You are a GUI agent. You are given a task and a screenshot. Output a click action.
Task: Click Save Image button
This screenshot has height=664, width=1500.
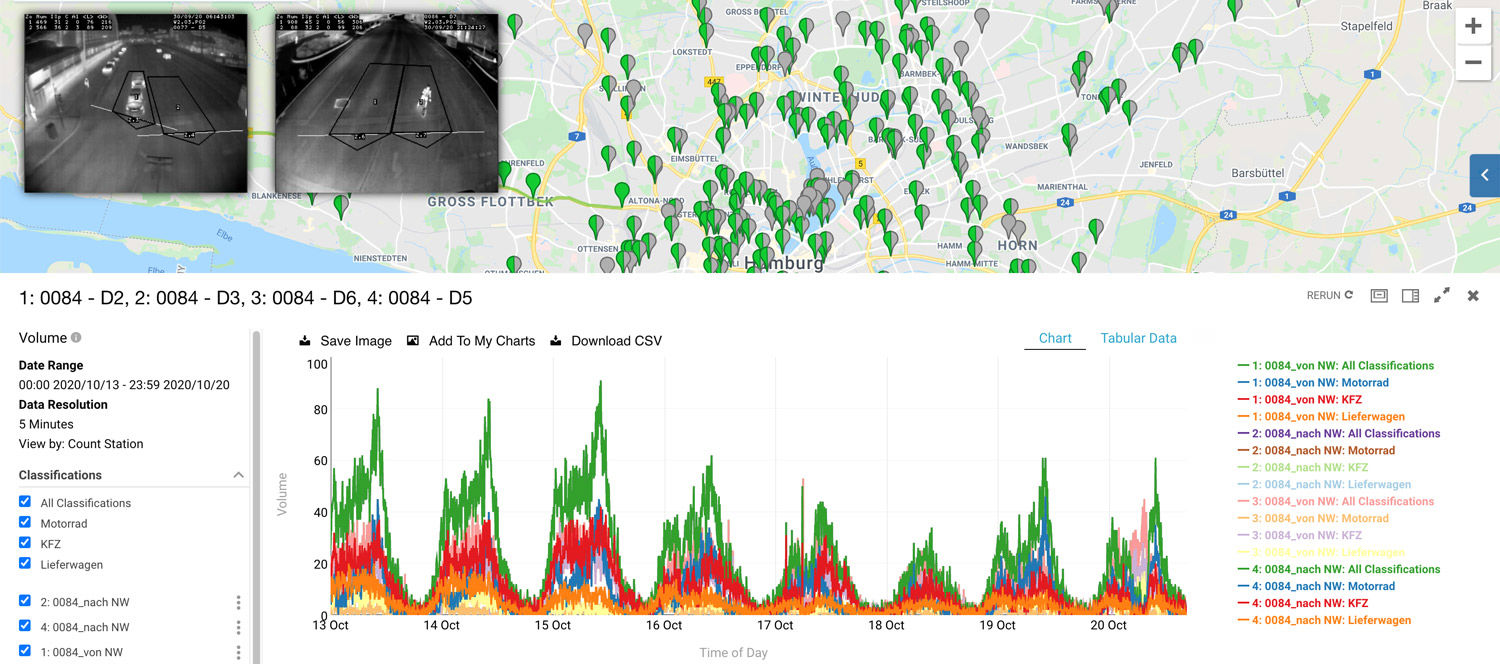(345, 341)
